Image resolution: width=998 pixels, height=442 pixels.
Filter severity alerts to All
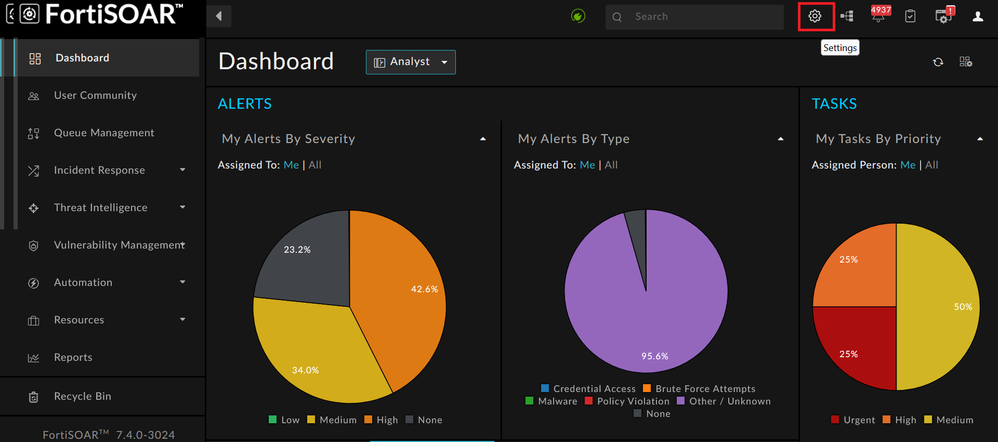[x=315, y=165]
